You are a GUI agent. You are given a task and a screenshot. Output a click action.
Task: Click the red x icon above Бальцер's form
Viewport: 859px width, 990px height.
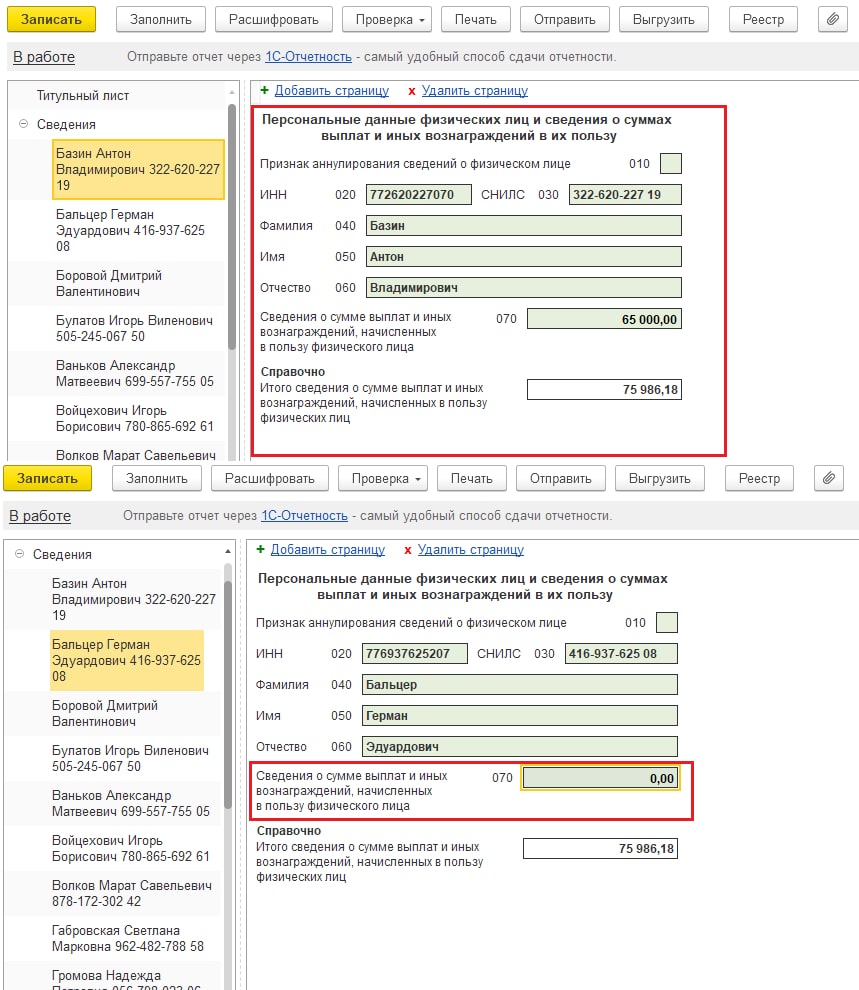[x=407, y=549]
